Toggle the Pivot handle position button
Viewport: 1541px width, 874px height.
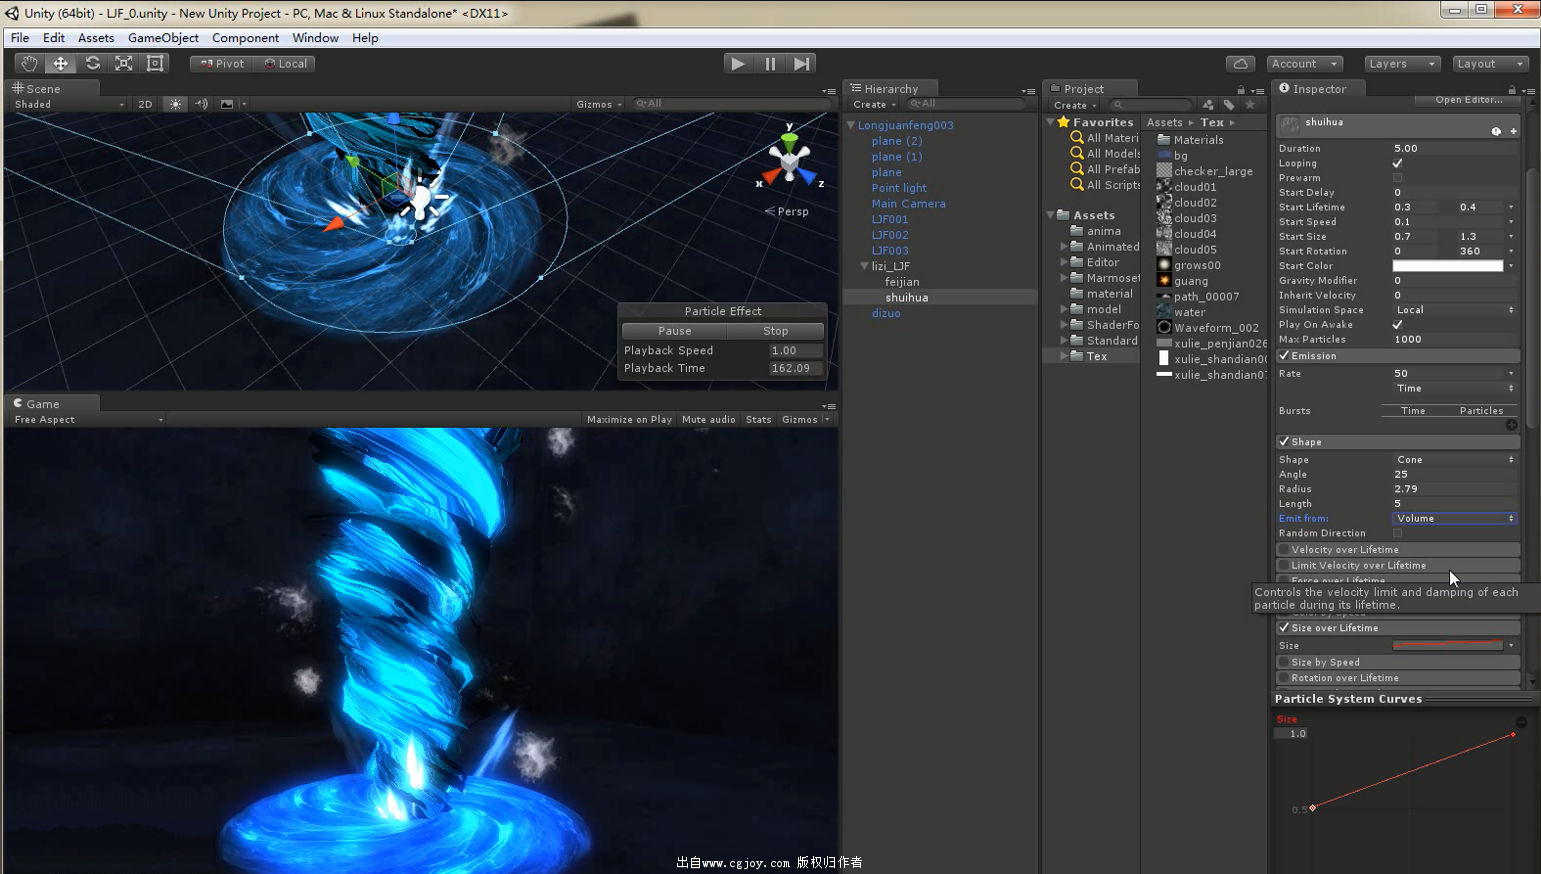click(x=222, y=63)
